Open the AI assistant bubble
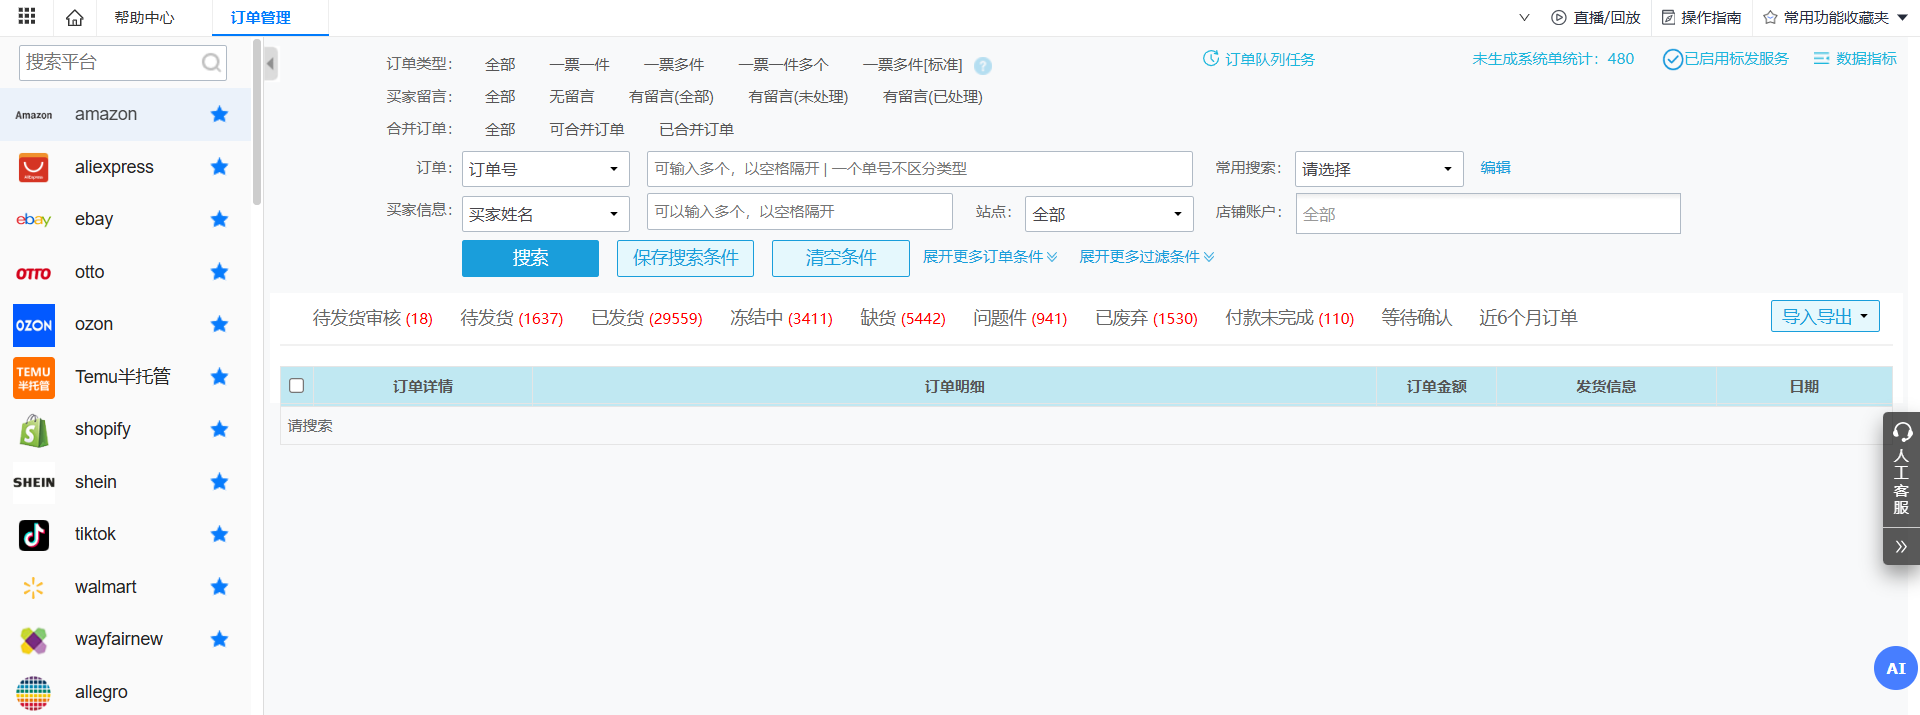 coord(1895,668)
